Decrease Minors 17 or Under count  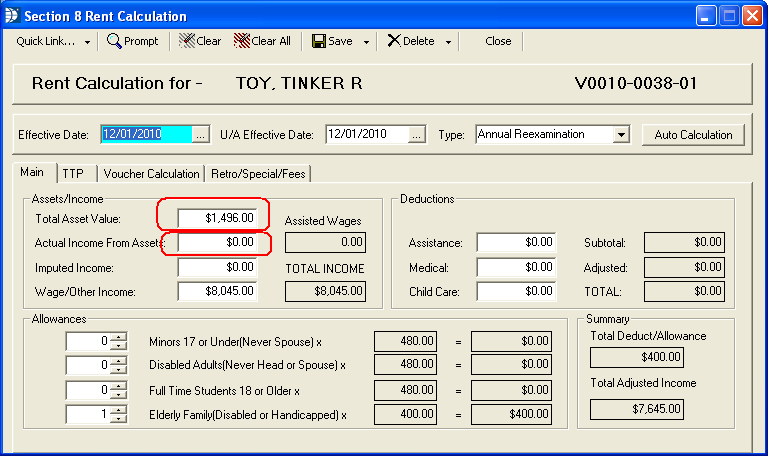pos(119,345)
